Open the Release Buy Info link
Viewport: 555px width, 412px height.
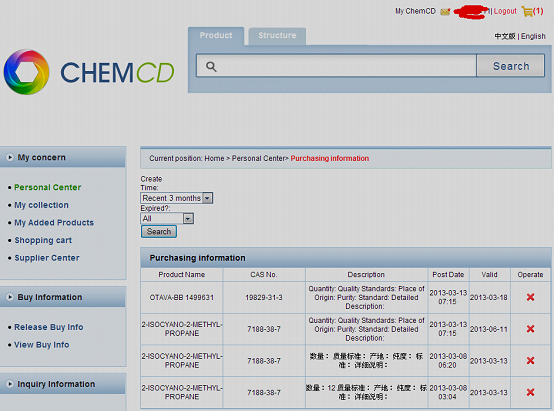(49, 327)
